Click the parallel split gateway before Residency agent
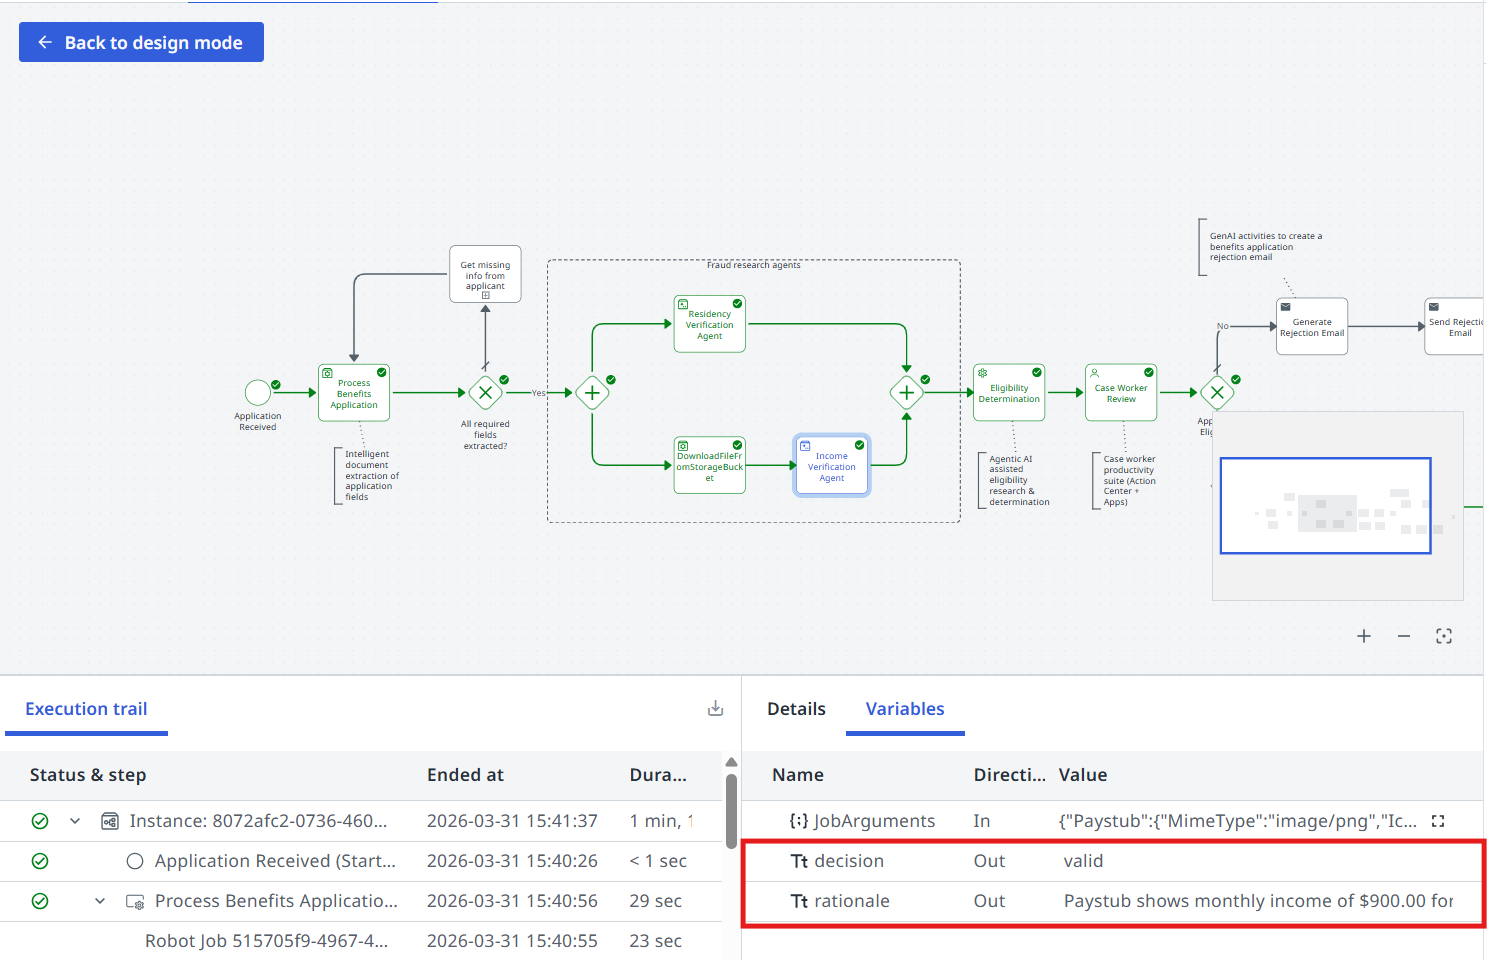1488x960 pixels. tap(592, 393)
